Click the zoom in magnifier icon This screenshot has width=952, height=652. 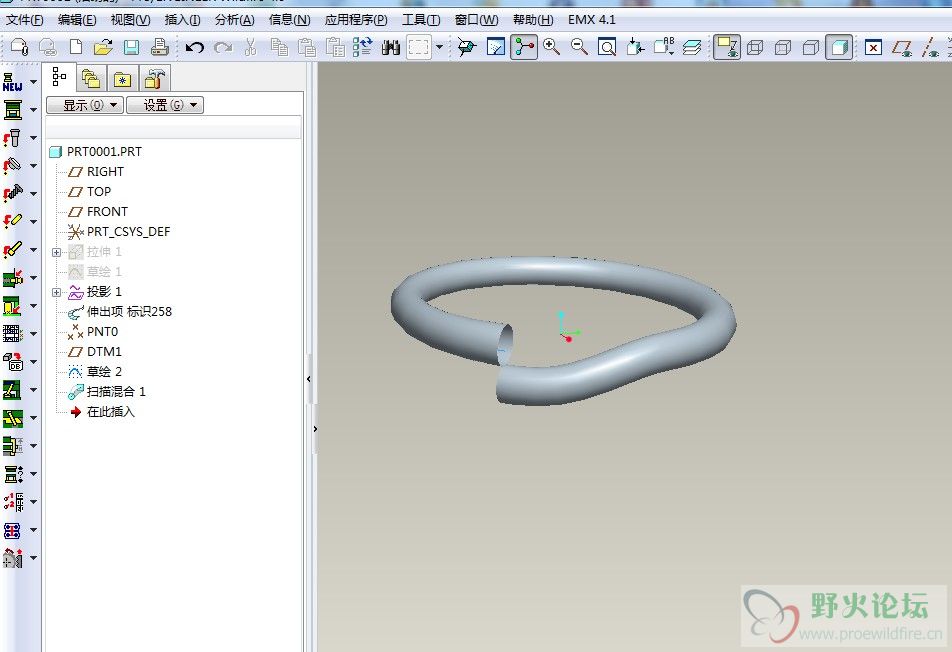tap(551, 47)
